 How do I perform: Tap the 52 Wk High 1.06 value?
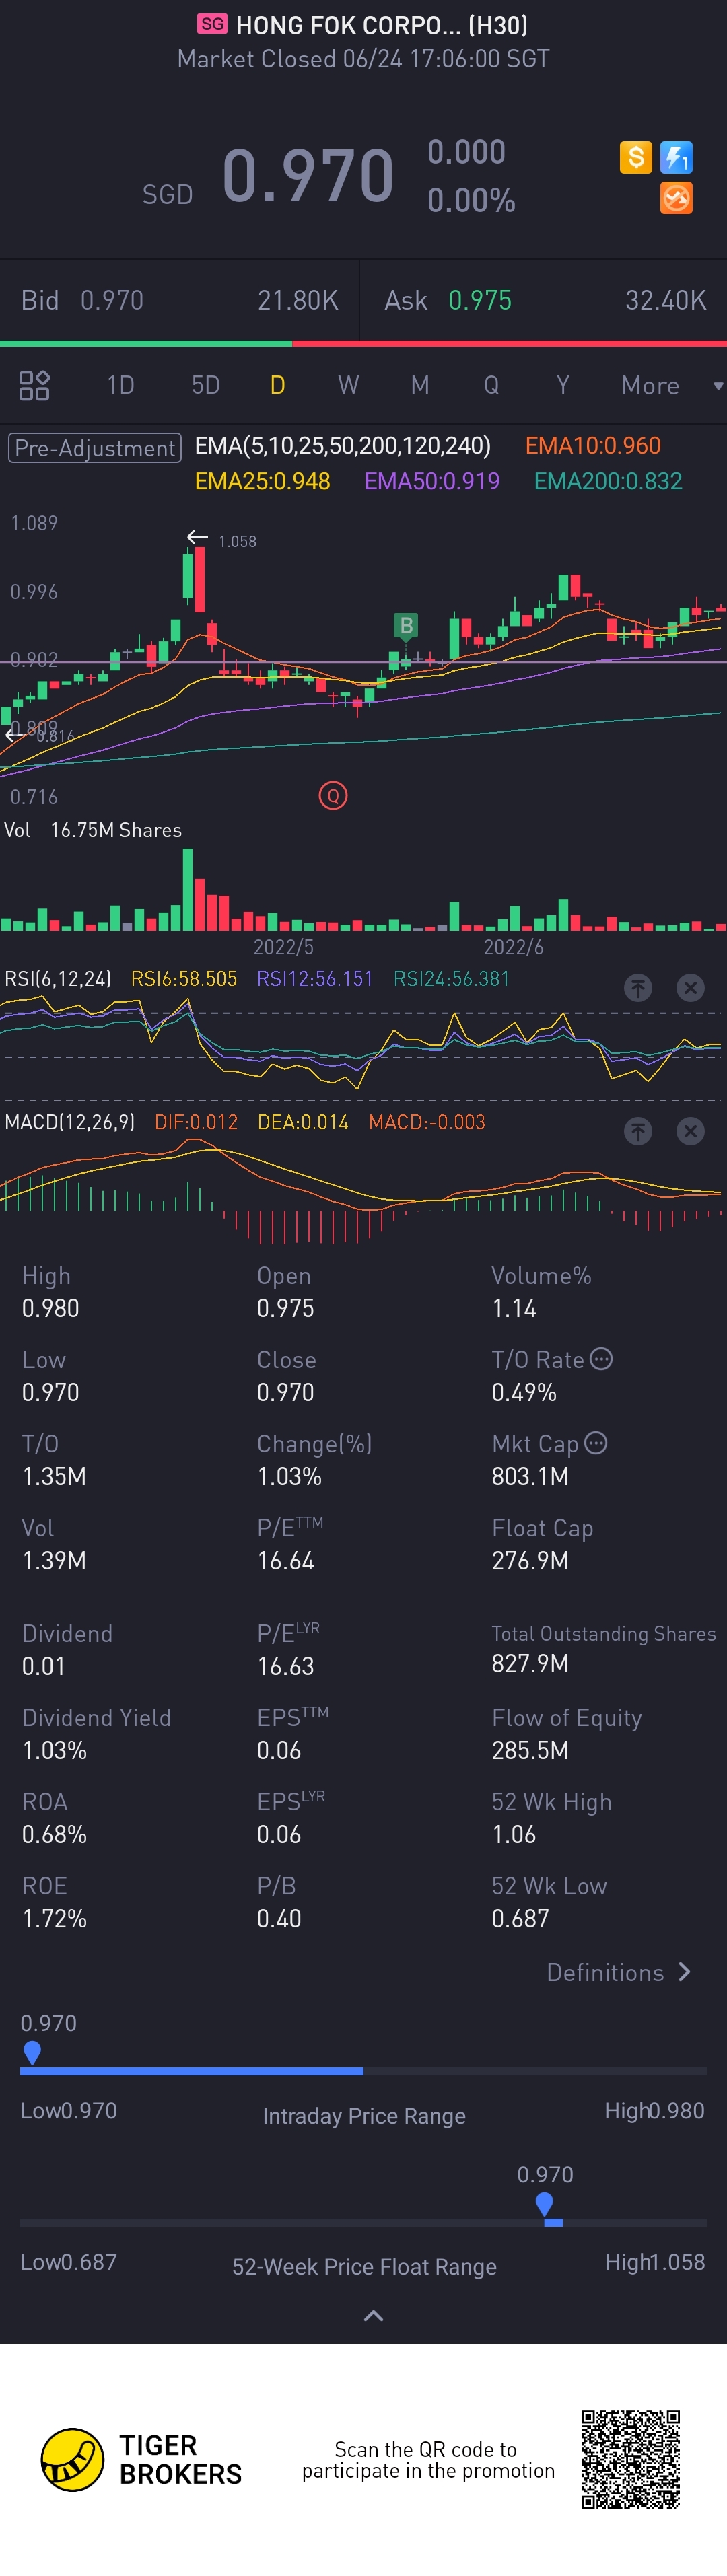click(514, 1834)
